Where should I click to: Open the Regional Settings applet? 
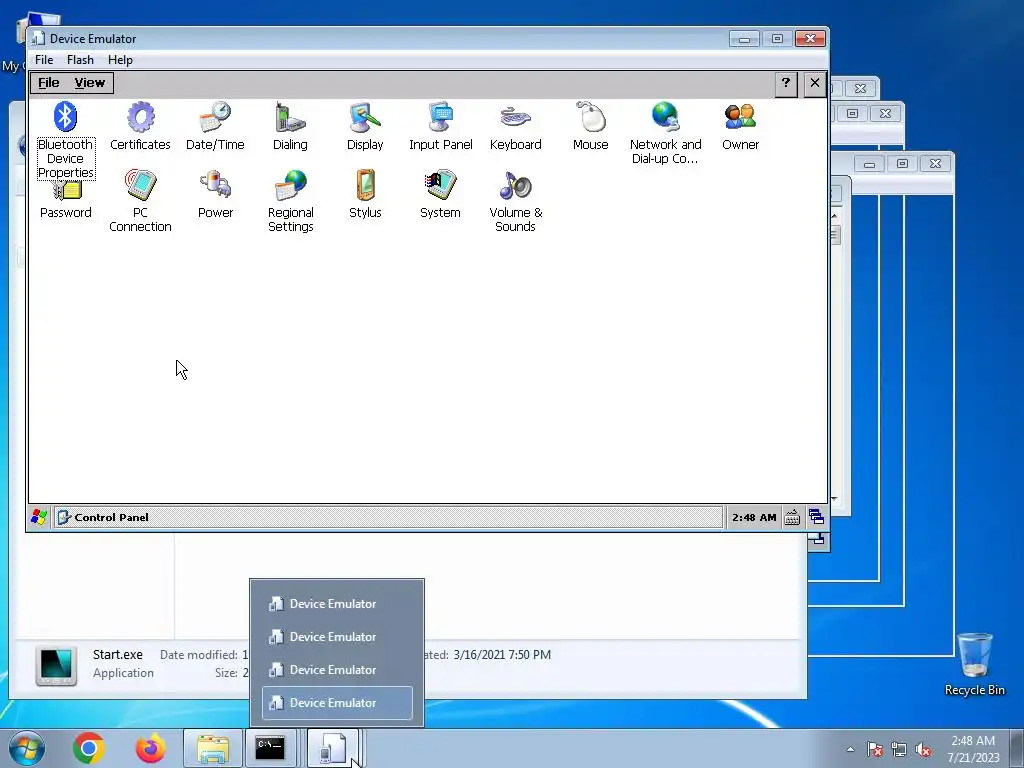290,201
